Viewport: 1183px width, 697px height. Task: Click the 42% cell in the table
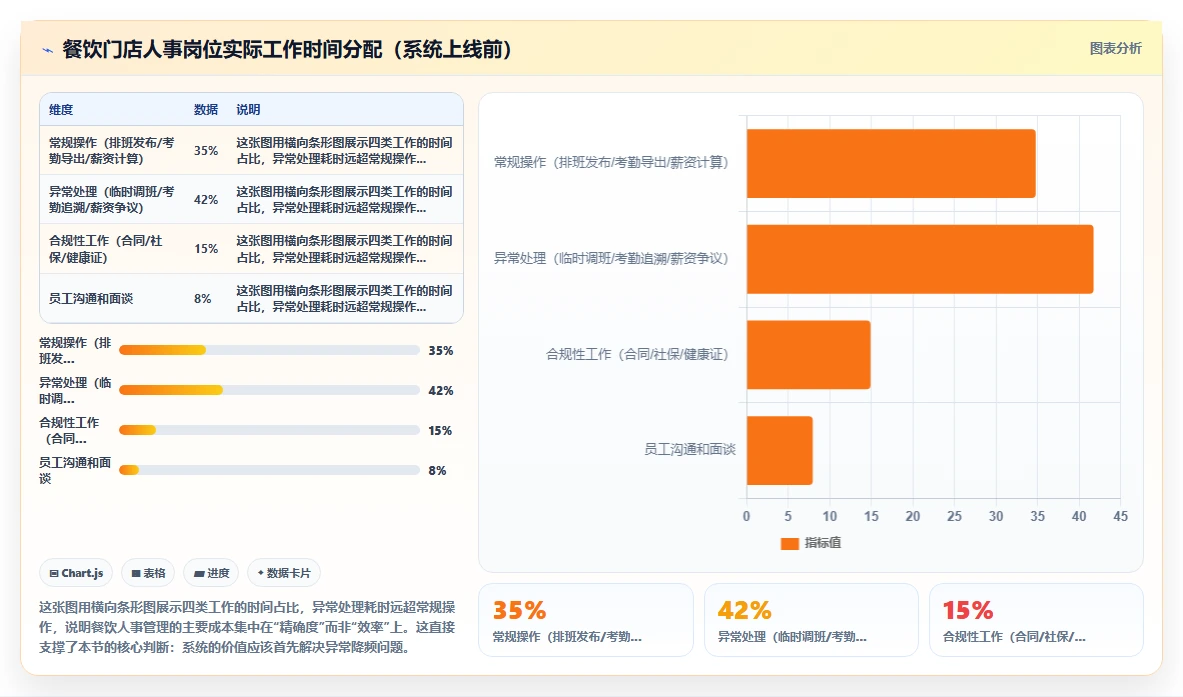point(206,200)
